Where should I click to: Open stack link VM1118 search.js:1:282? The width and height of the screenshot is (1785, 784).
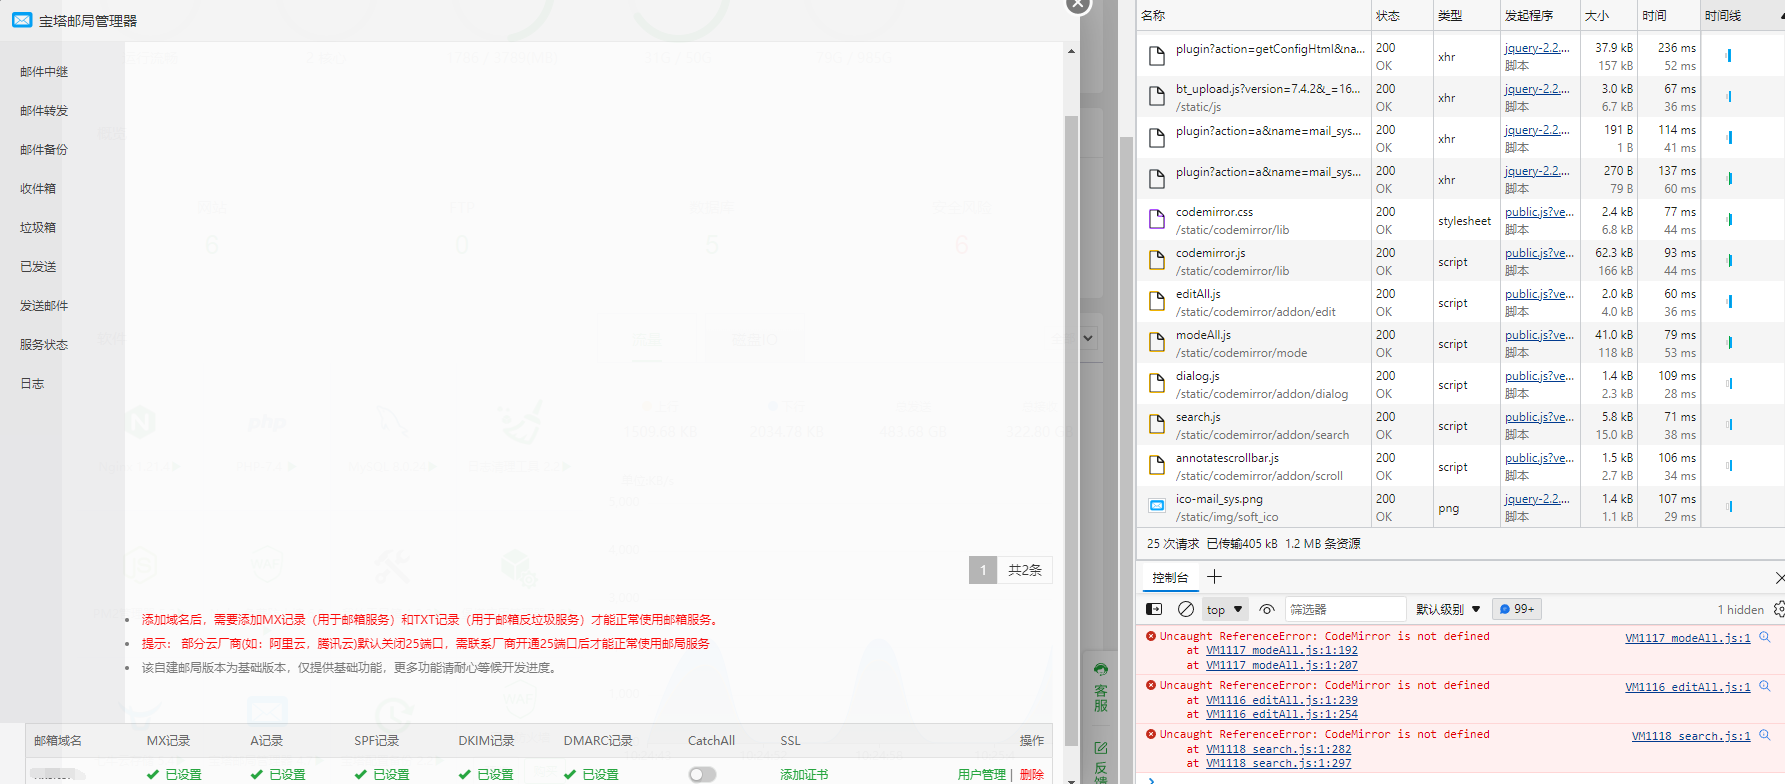coord(1278,749)
